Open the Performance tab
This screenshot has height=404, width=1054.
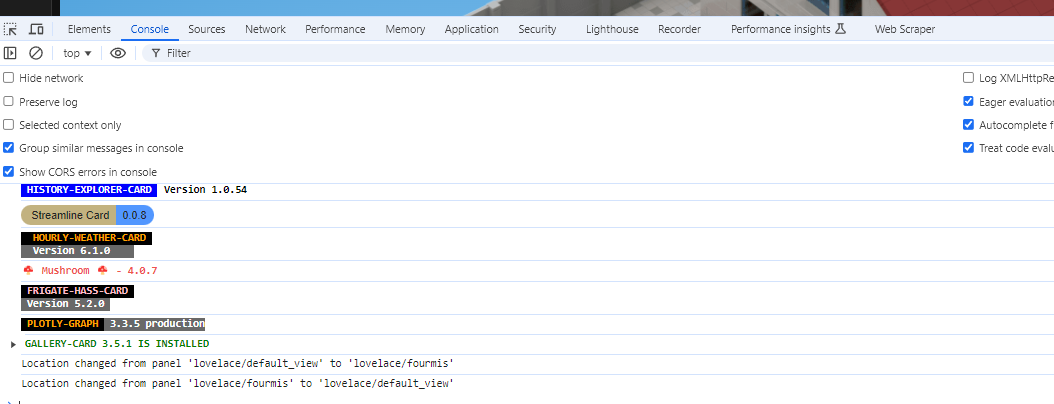(x=335, y=30)
